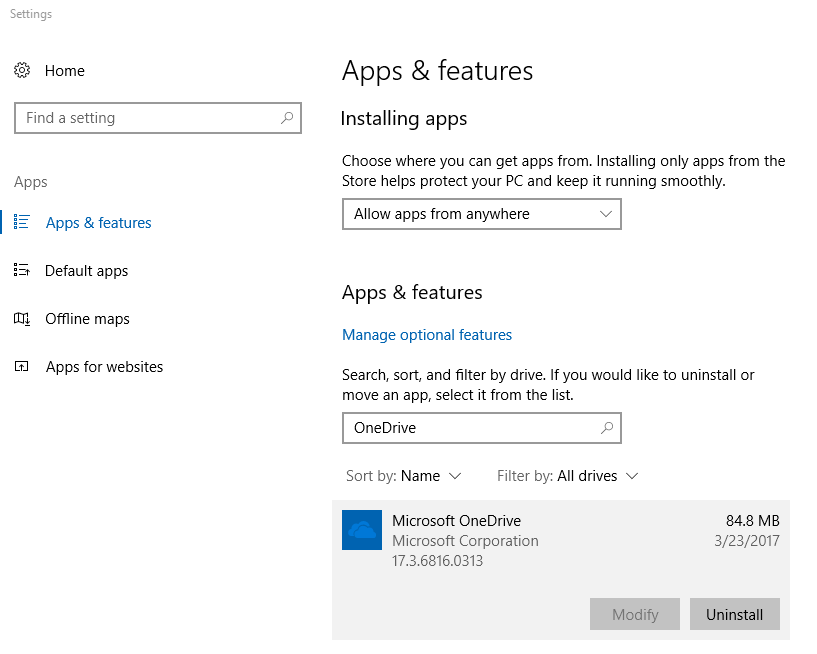Select the Microsoft OneDrive app name
The image size is (817, 654).
(456, 521)
